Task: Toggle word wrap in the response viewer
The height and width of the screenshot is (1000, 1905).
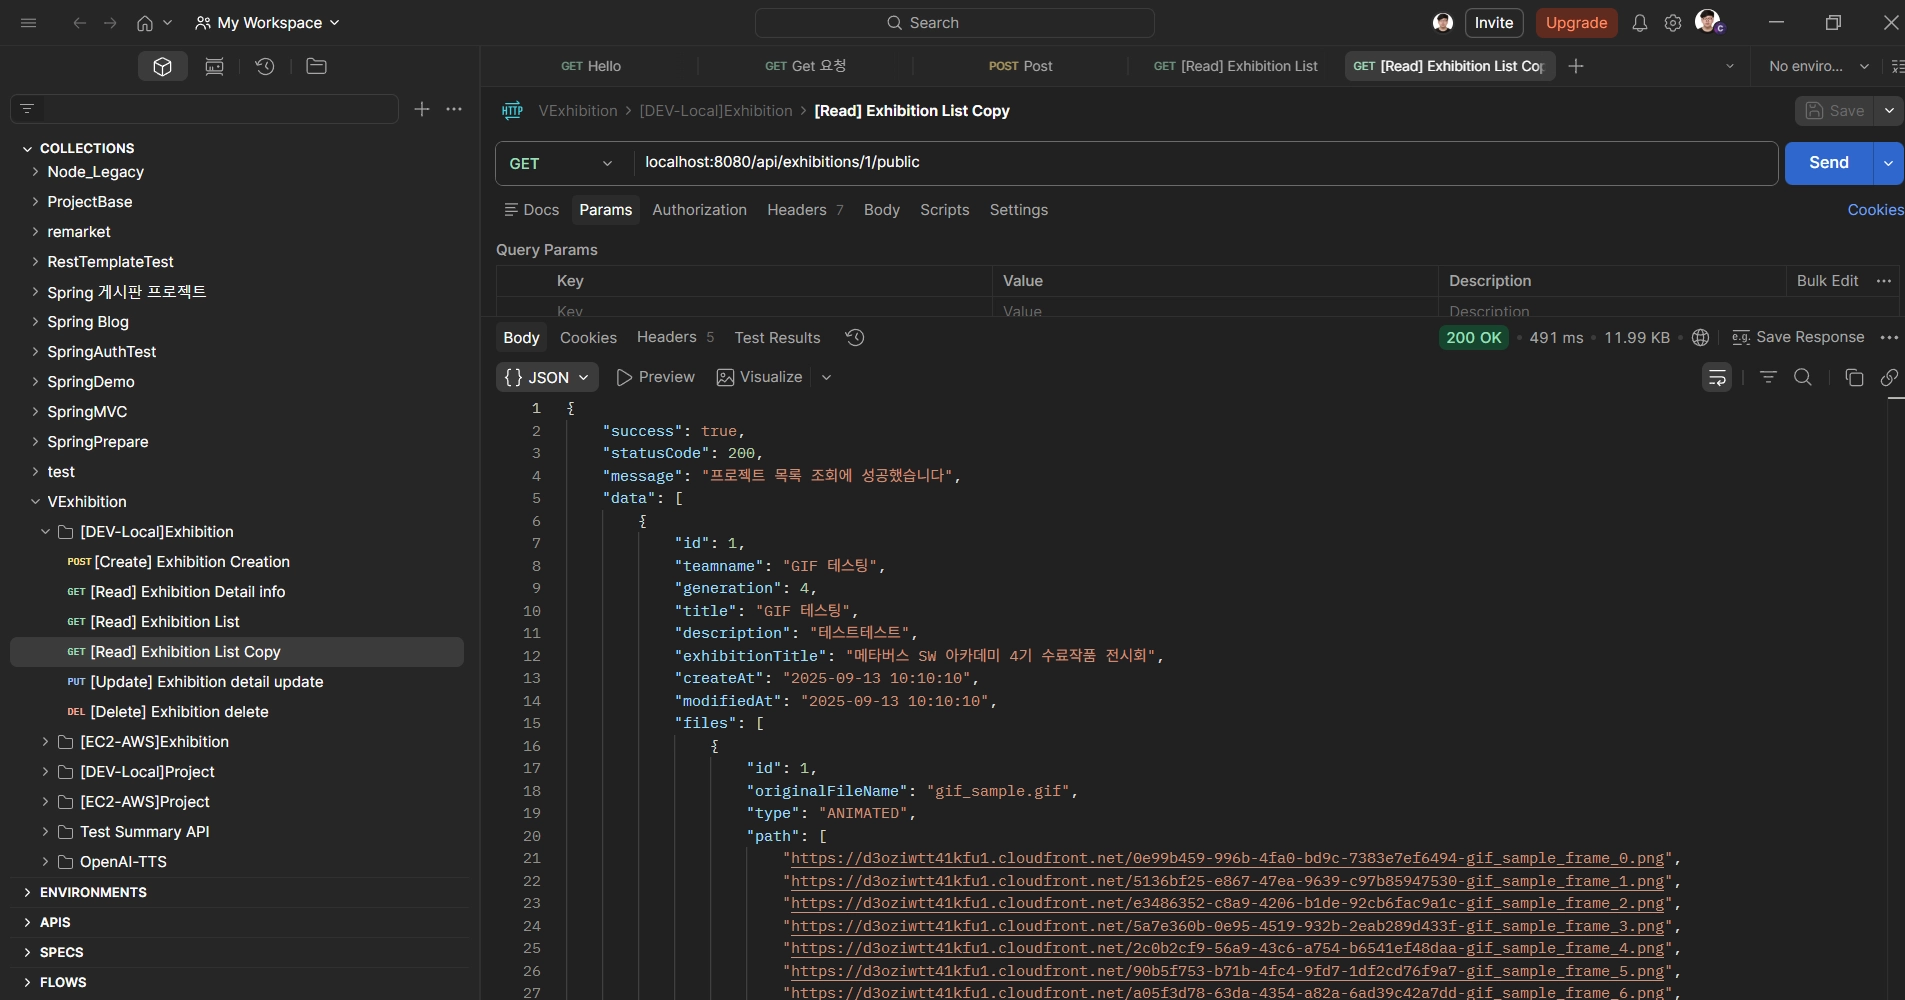Action: click(x=1717, y=377)
